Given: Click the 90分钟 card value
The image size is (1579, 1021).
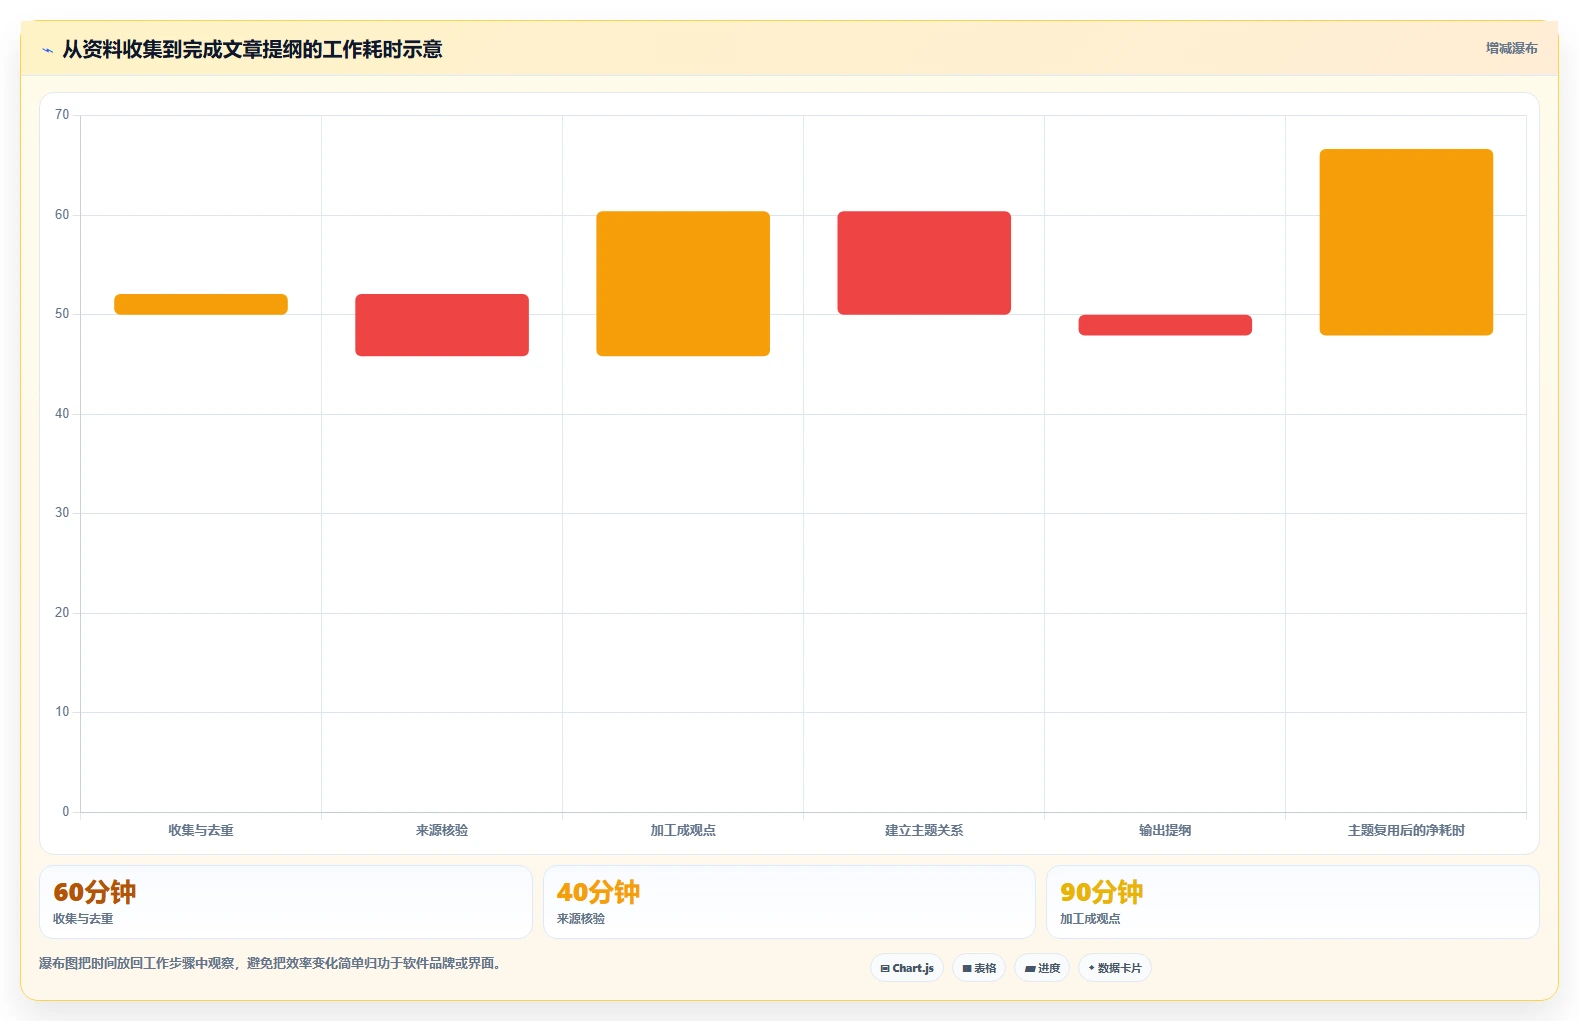Looking at the screenshot, I should click(1101, 892).
